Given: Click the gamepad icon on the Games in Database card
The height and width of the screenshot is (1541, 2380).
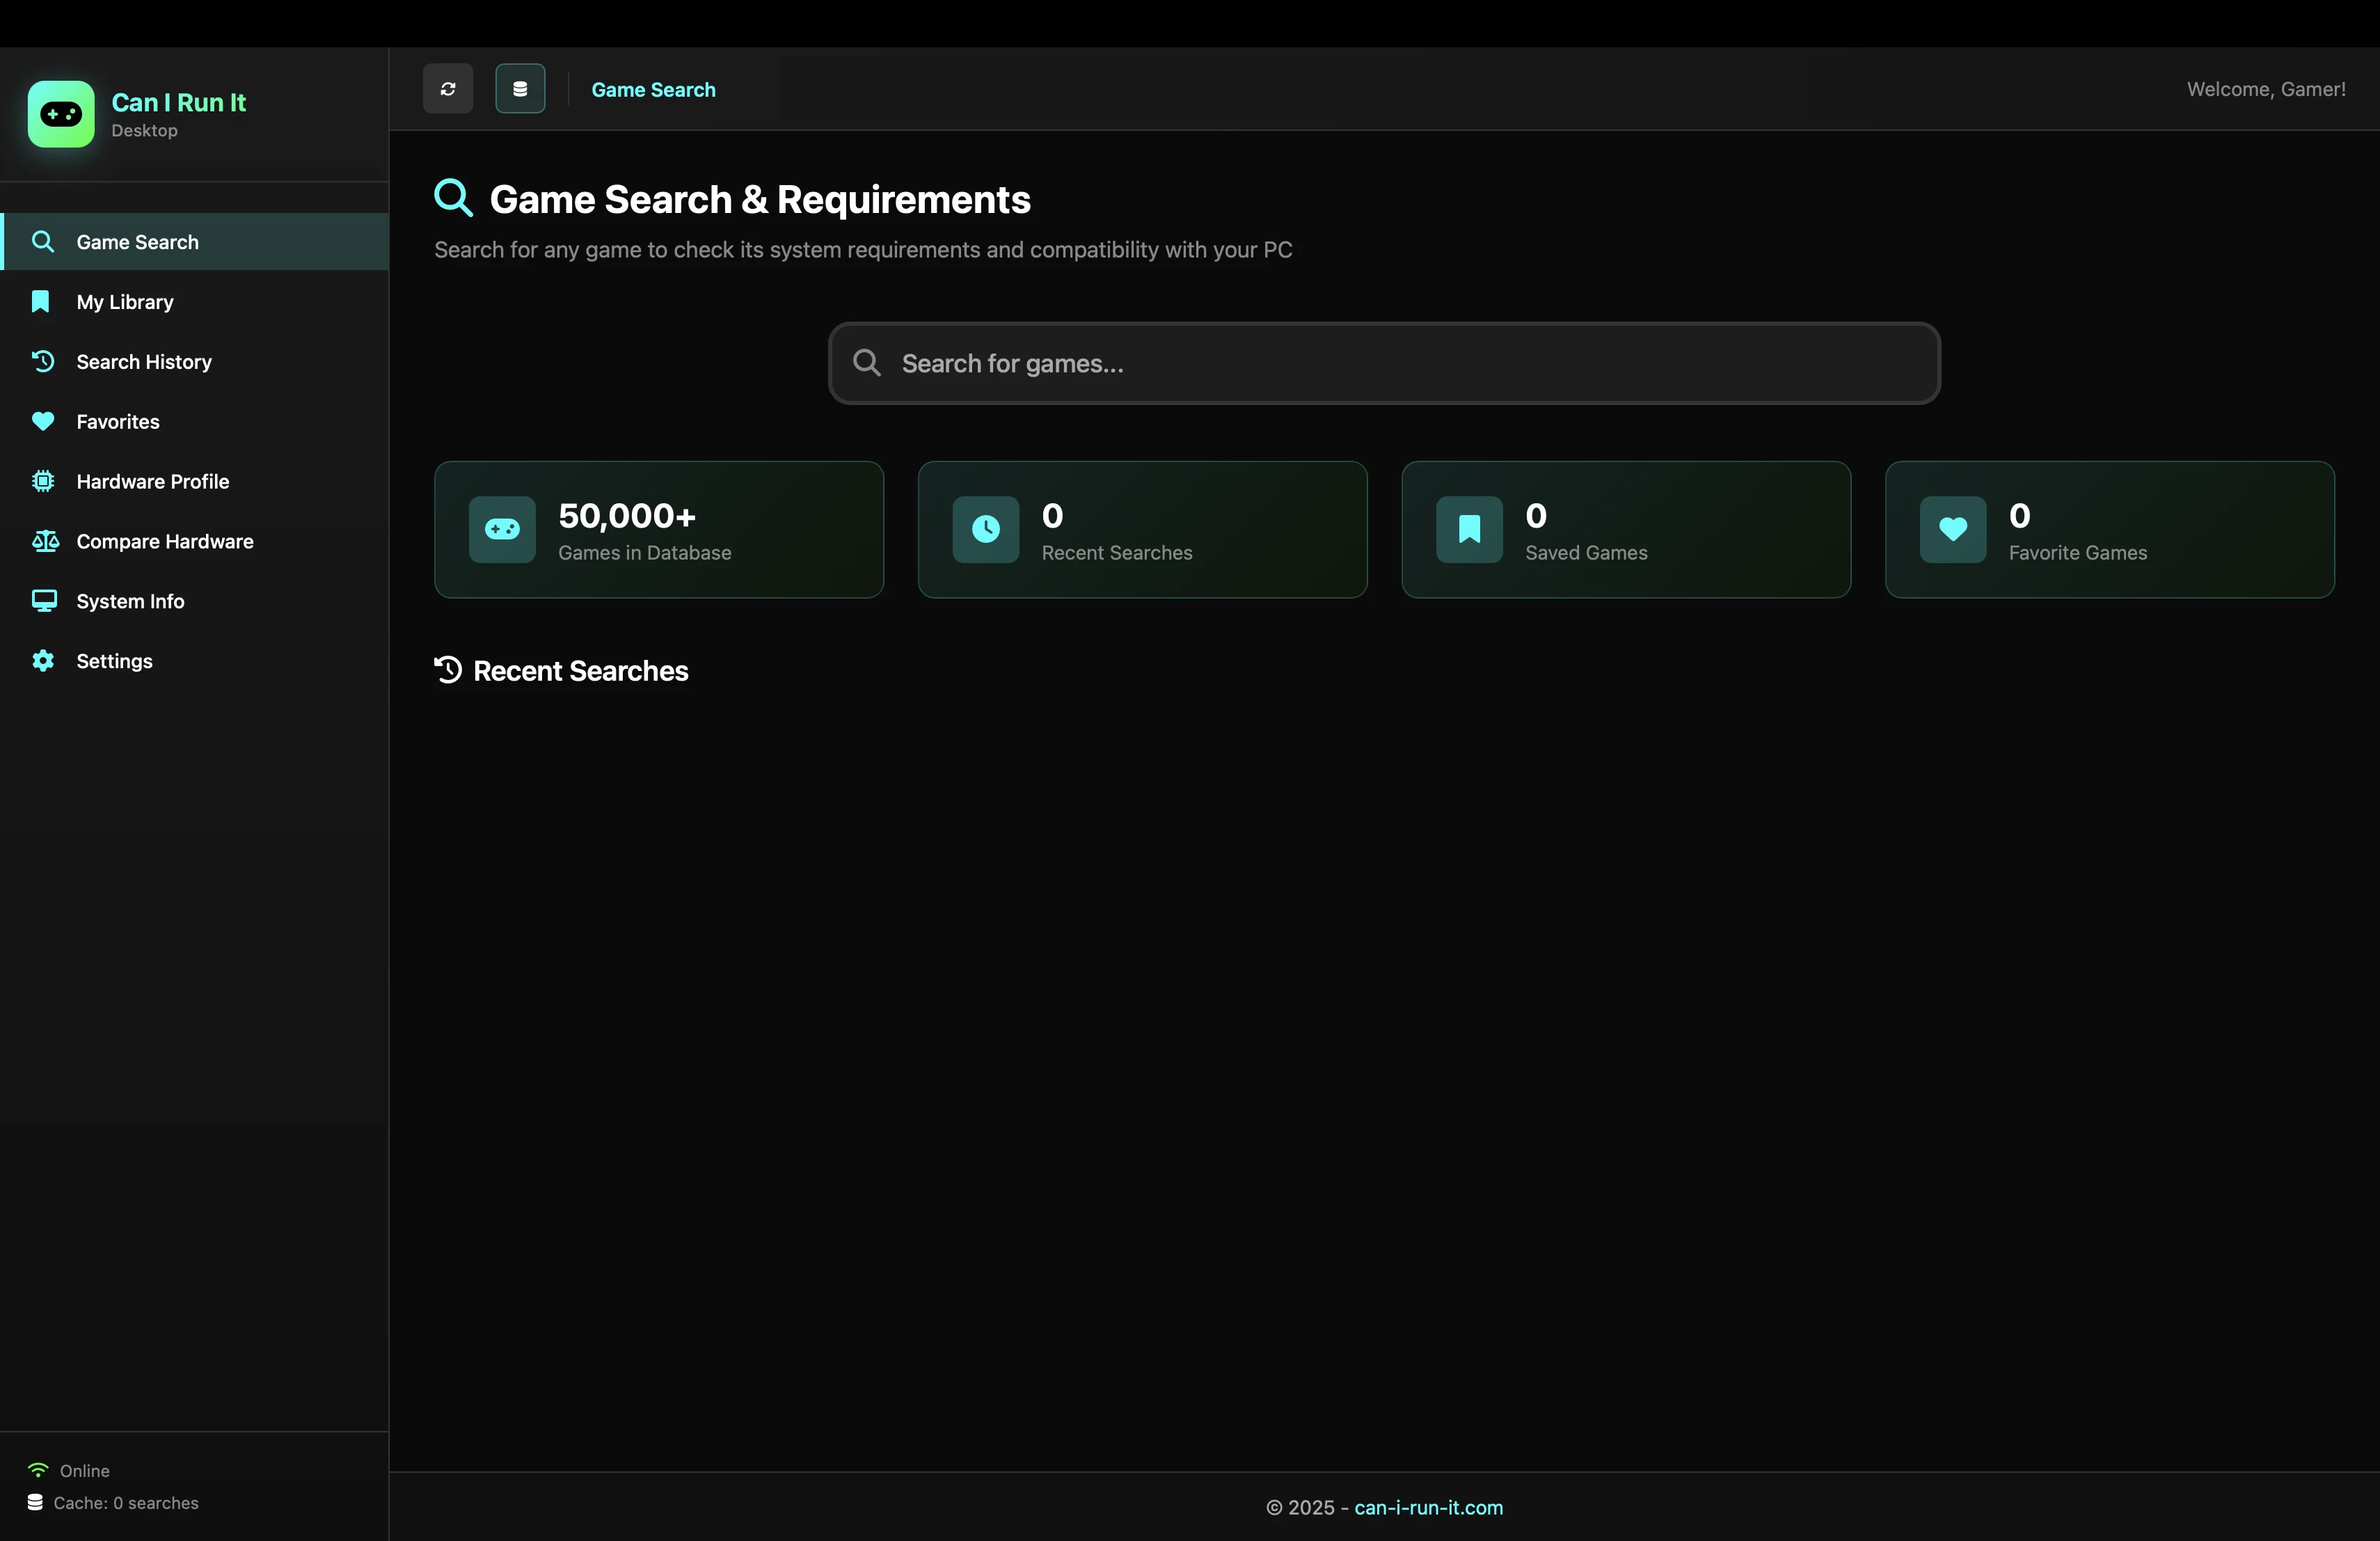Looking at the screenshot, I should (502, 529).
